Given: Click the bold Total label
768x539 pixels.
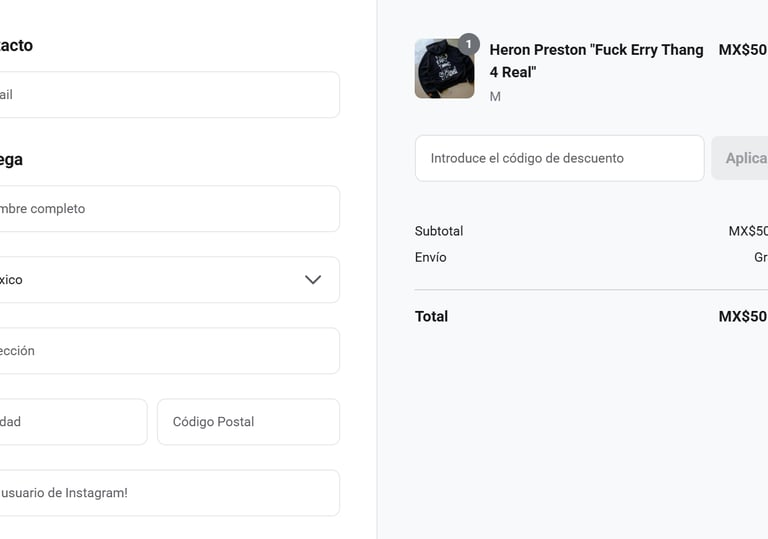Looking at the screenshot, I should (x=432, y=317).
